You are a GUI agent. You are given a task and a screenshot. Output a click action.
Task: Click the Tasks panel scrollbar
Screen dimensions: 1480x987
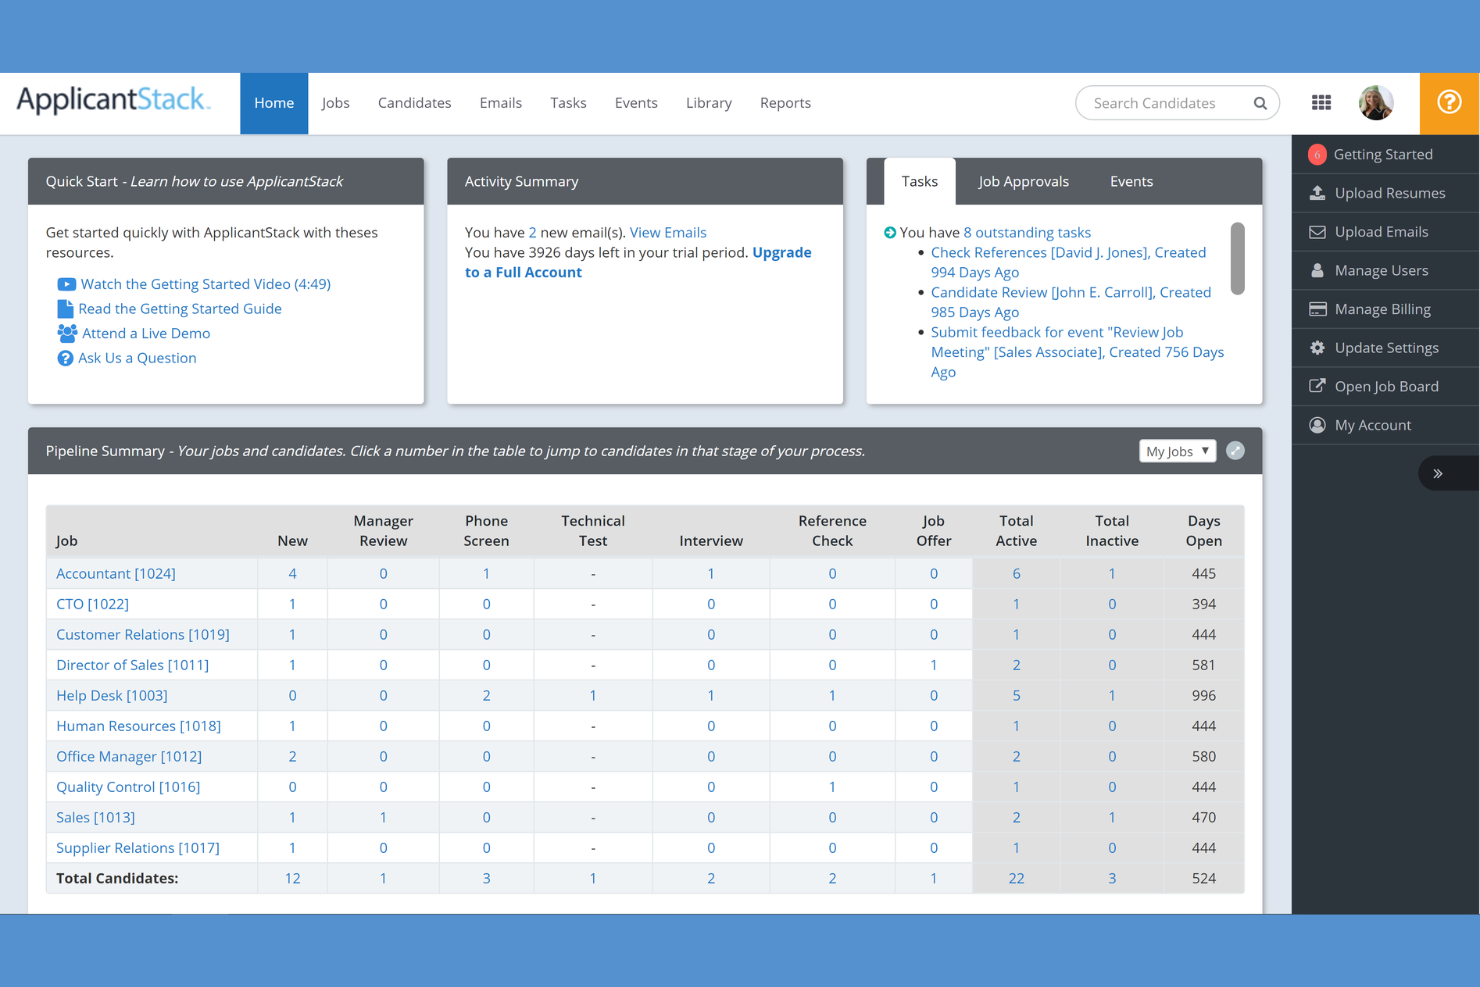[1237, 258]
